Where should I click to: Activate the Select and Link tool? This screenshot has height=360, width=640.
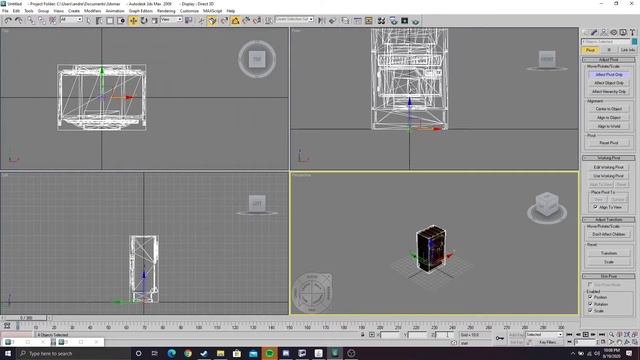[x=31, y=20]
